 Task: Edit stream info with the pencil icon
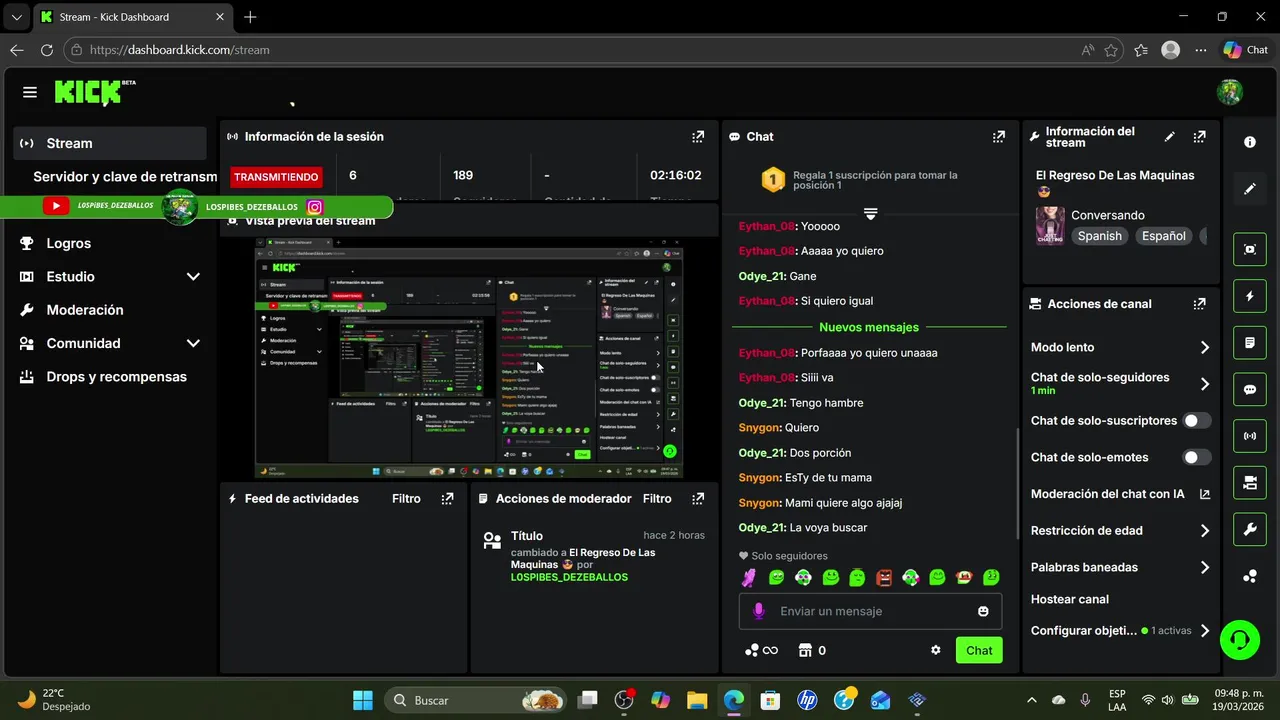coord(1170,137)
